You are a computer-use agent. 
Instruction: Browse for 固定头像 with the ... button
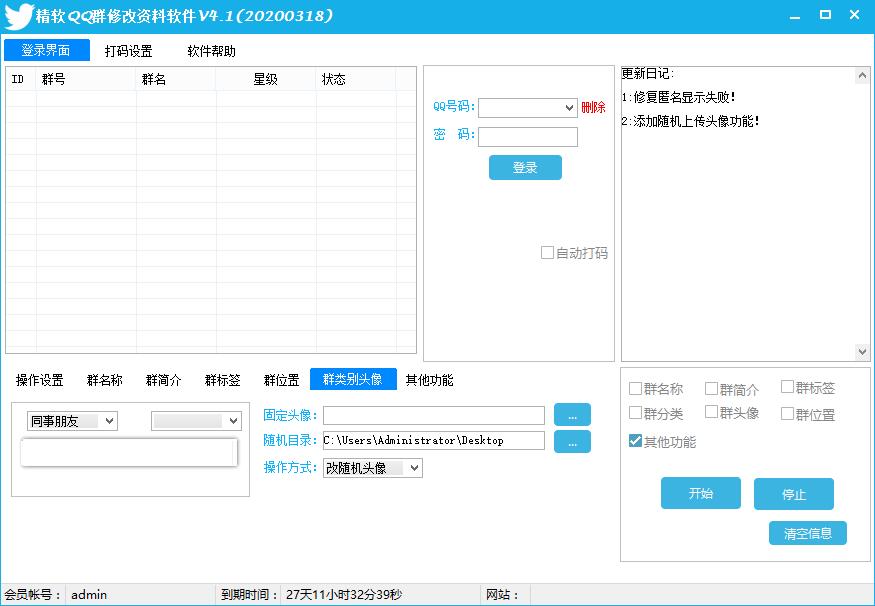pos(572,415)
